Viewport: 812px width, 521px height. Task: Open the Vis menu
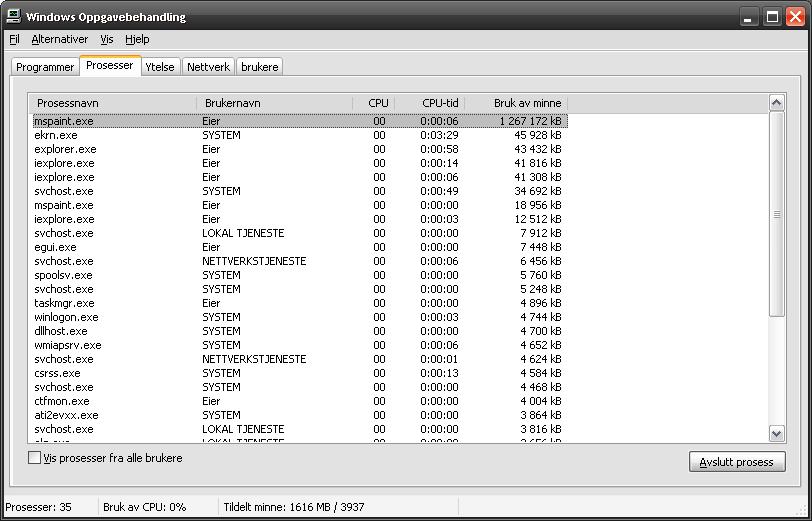107,39
